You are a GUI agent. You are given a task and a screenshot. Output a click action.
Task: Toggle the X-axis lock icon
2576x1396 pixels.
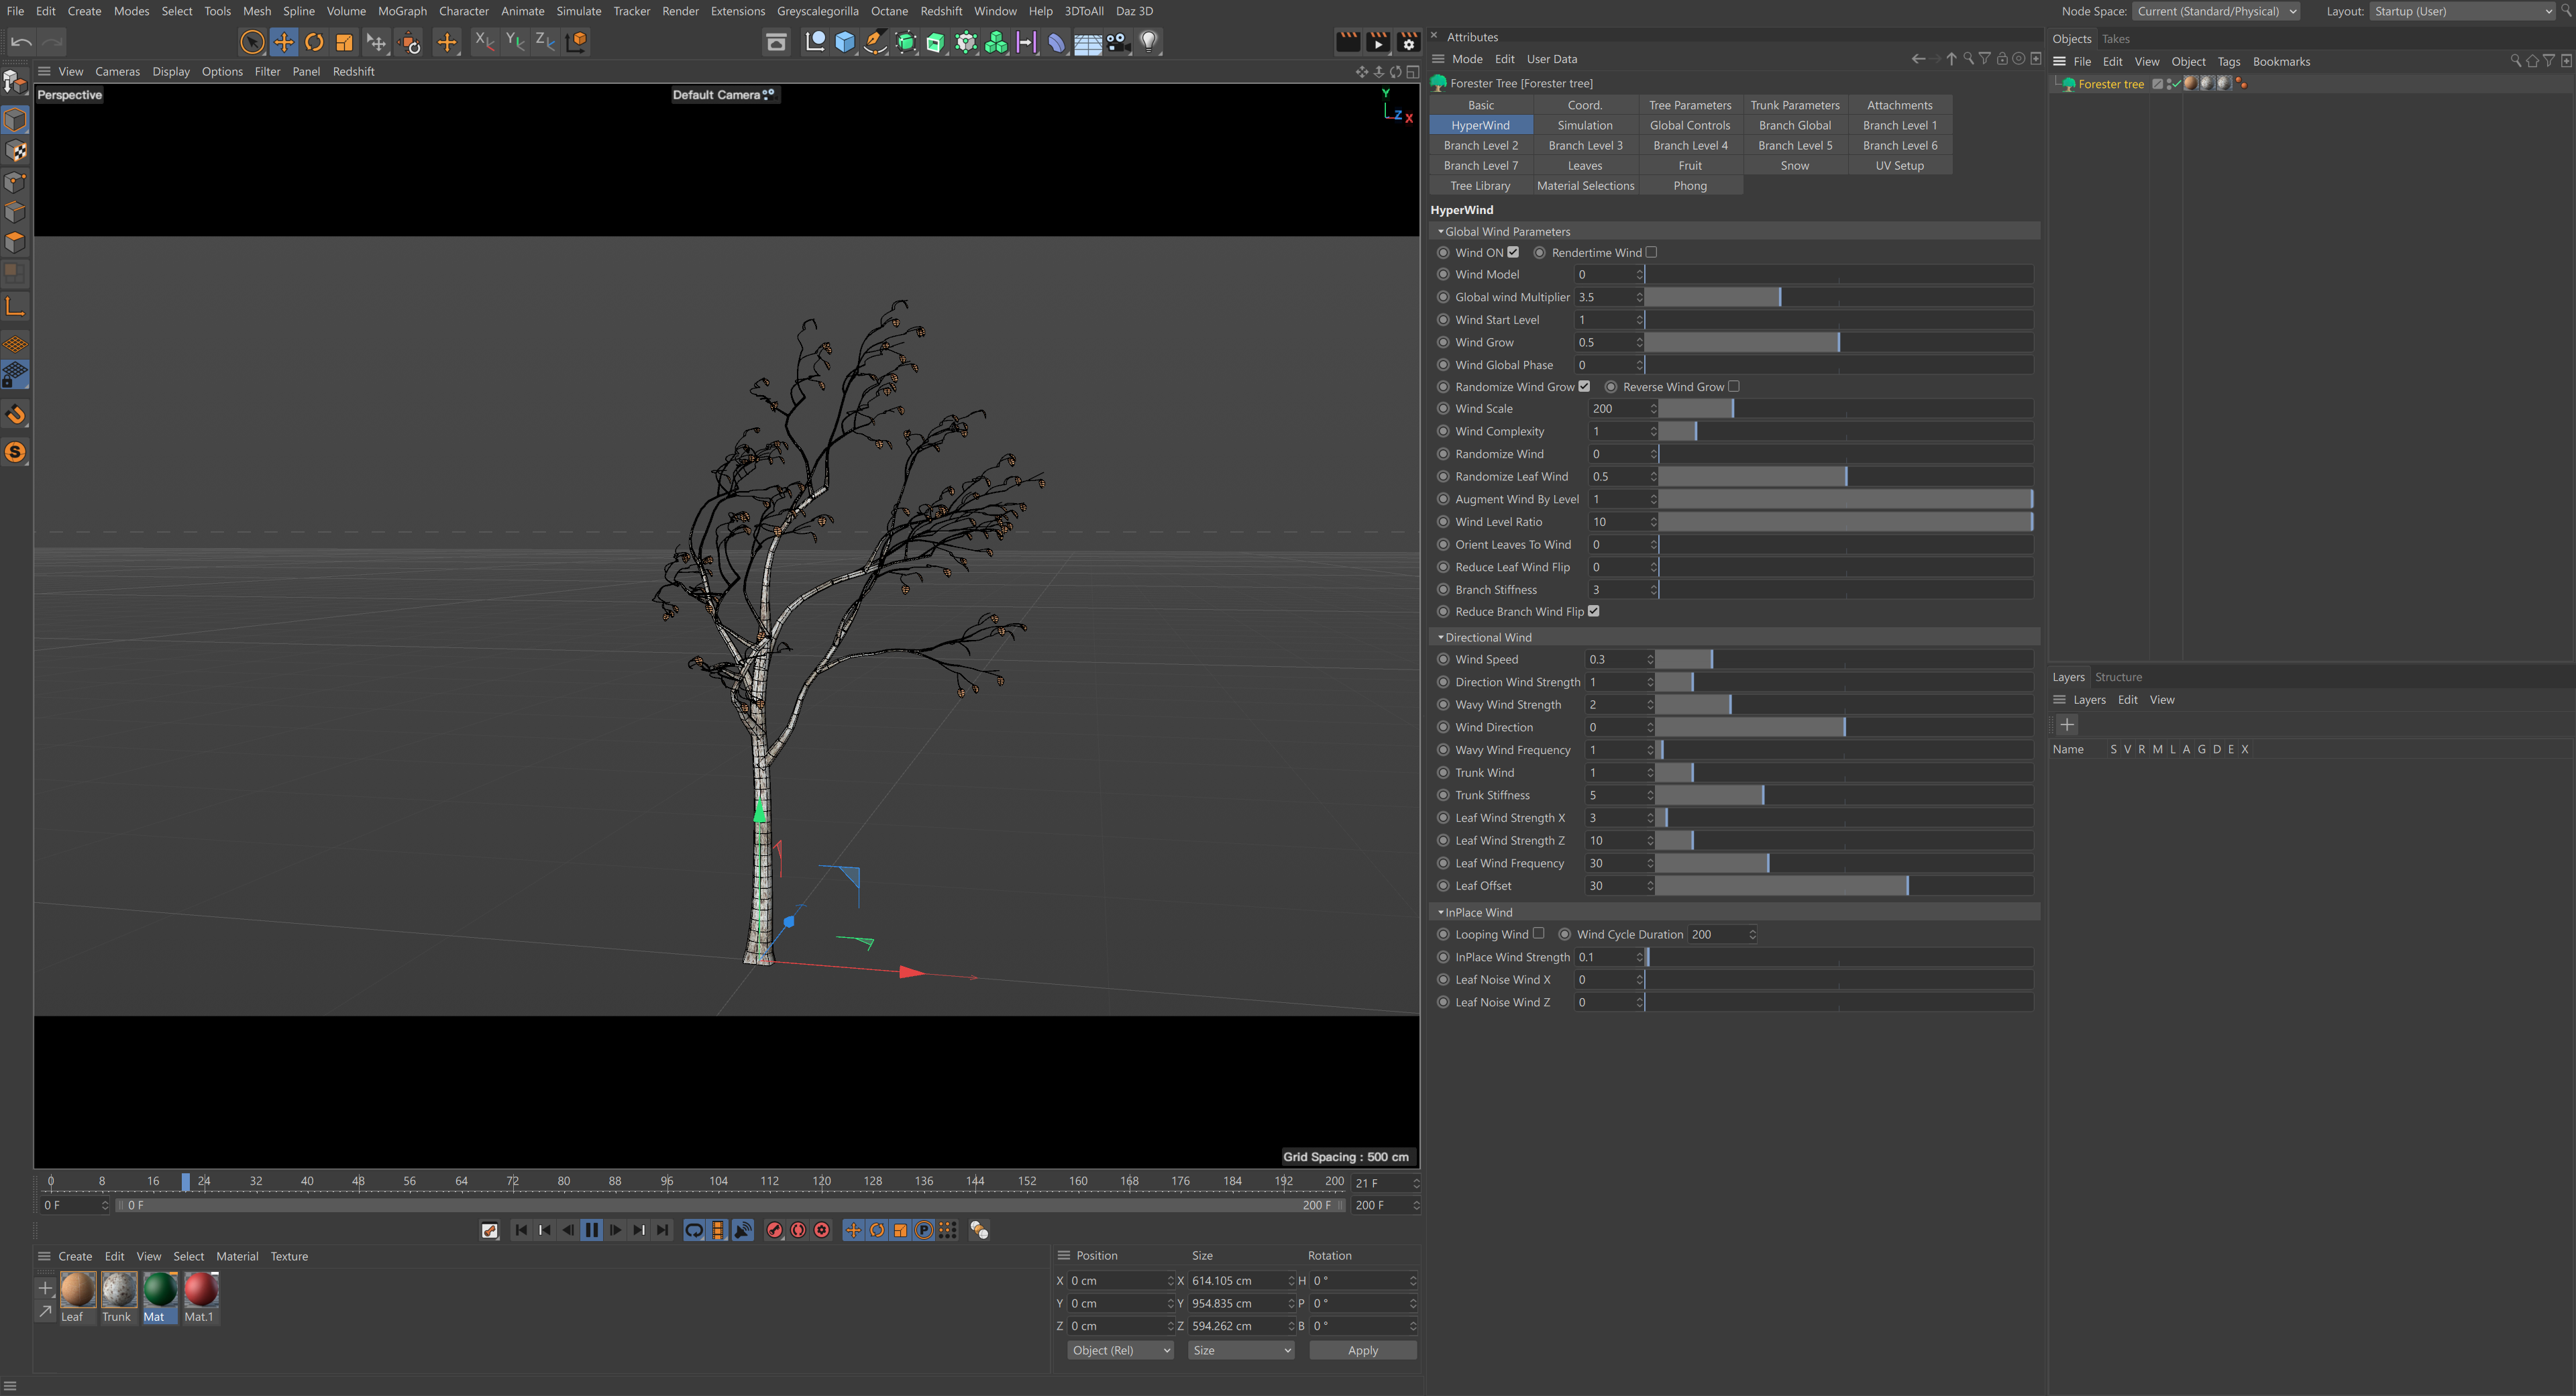(x=484, y=41)
